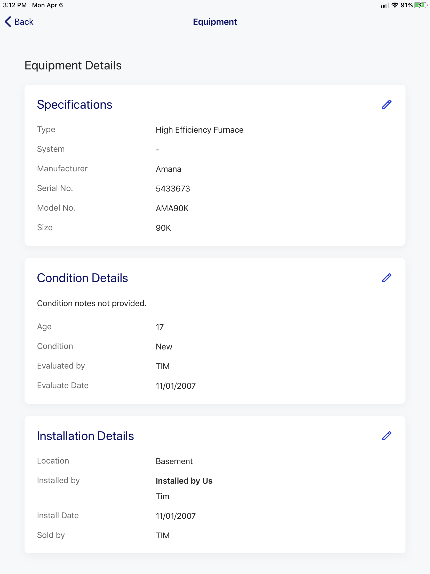This screenshot has width=430, height=574.
Task: Select the Condition Details heading
Action: (x=82, y=278)
